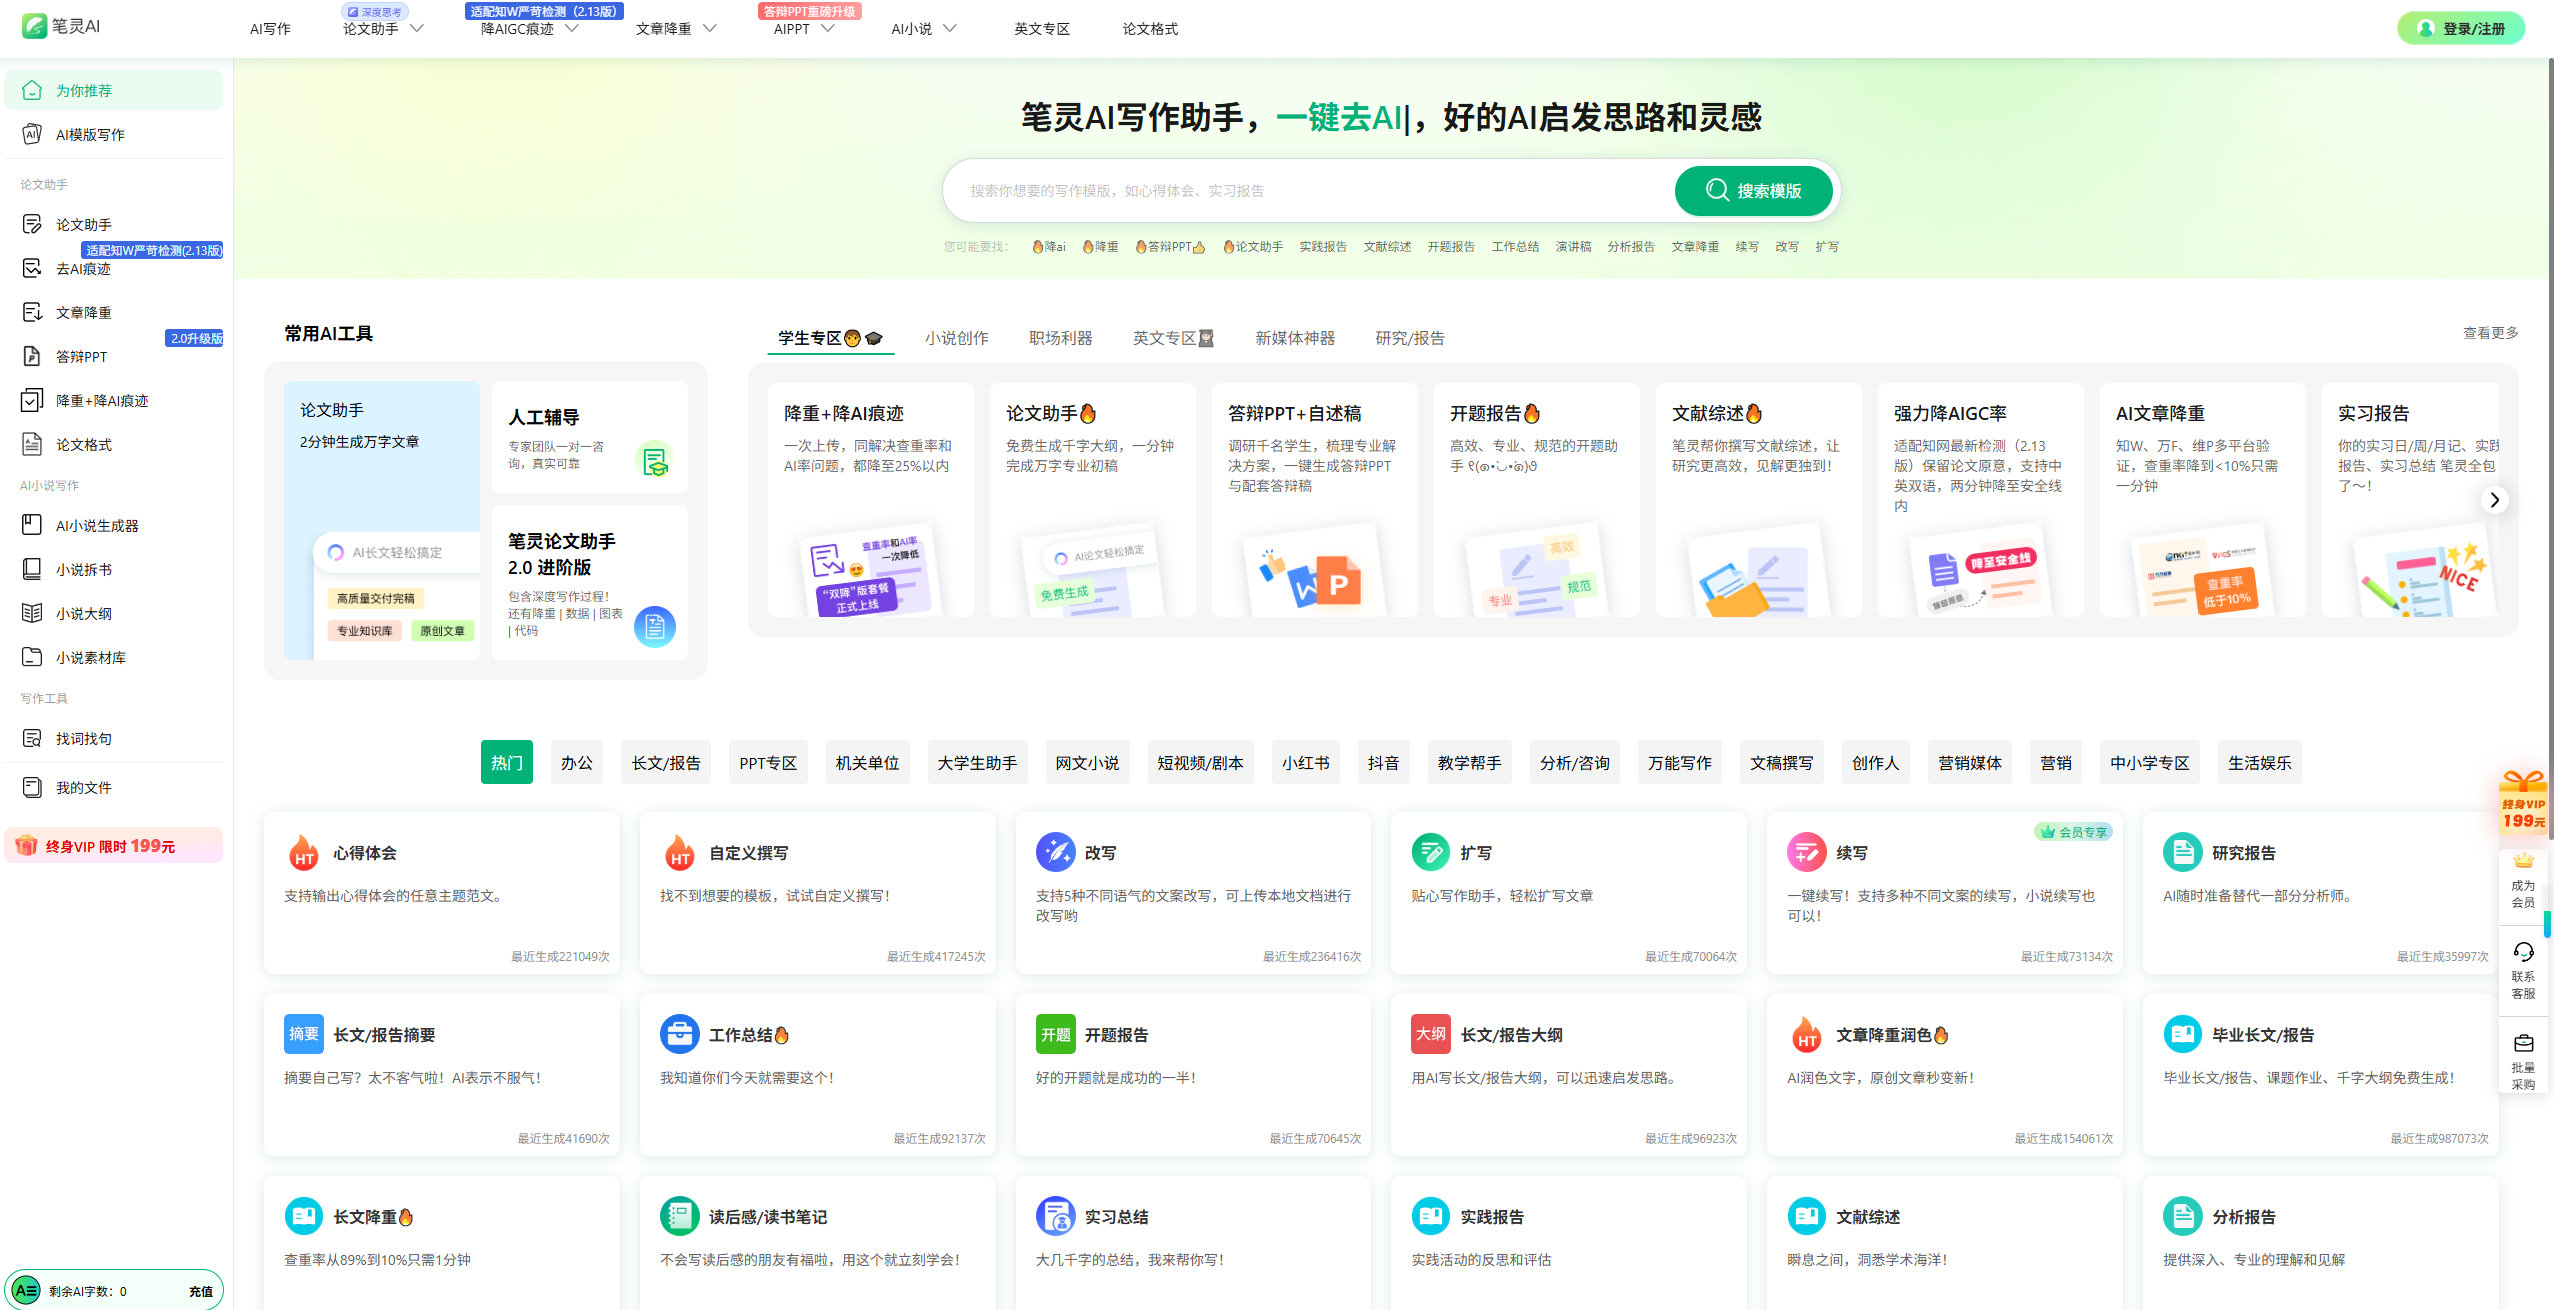Click the 终身VIP 限时199元 banner
The image size is (2554, 1310).
pos(113,846)
